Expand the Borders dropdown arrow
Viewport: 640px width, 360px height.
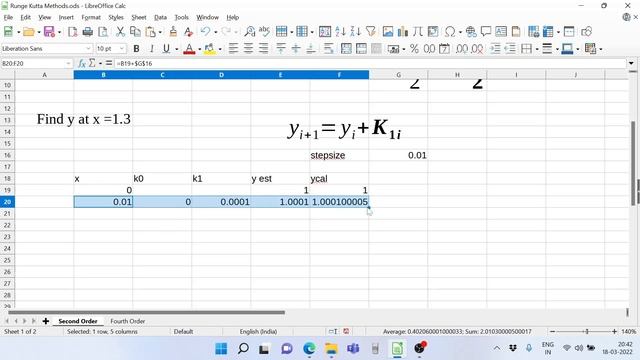[537, 49]
